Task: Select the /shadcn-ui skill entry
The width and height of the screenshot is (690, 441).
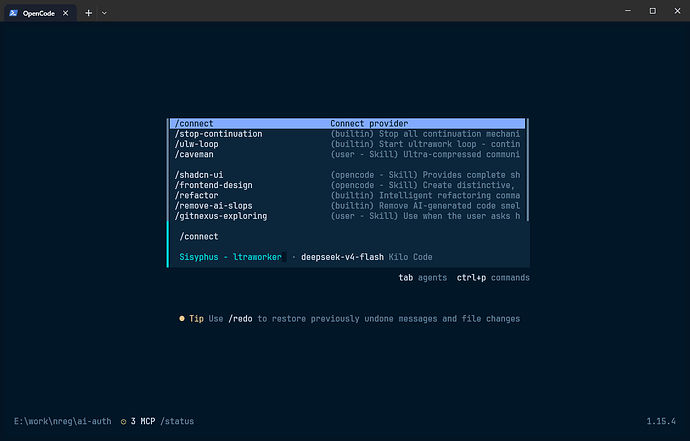Action: pyautogui.click(x=348, y=175)
